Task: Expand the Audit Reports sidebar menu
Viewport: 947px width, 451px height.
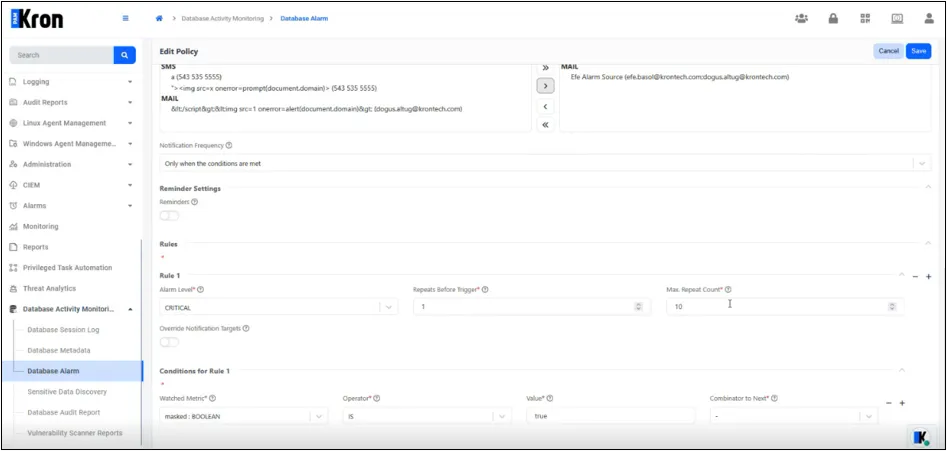Action: pos(71,102)
